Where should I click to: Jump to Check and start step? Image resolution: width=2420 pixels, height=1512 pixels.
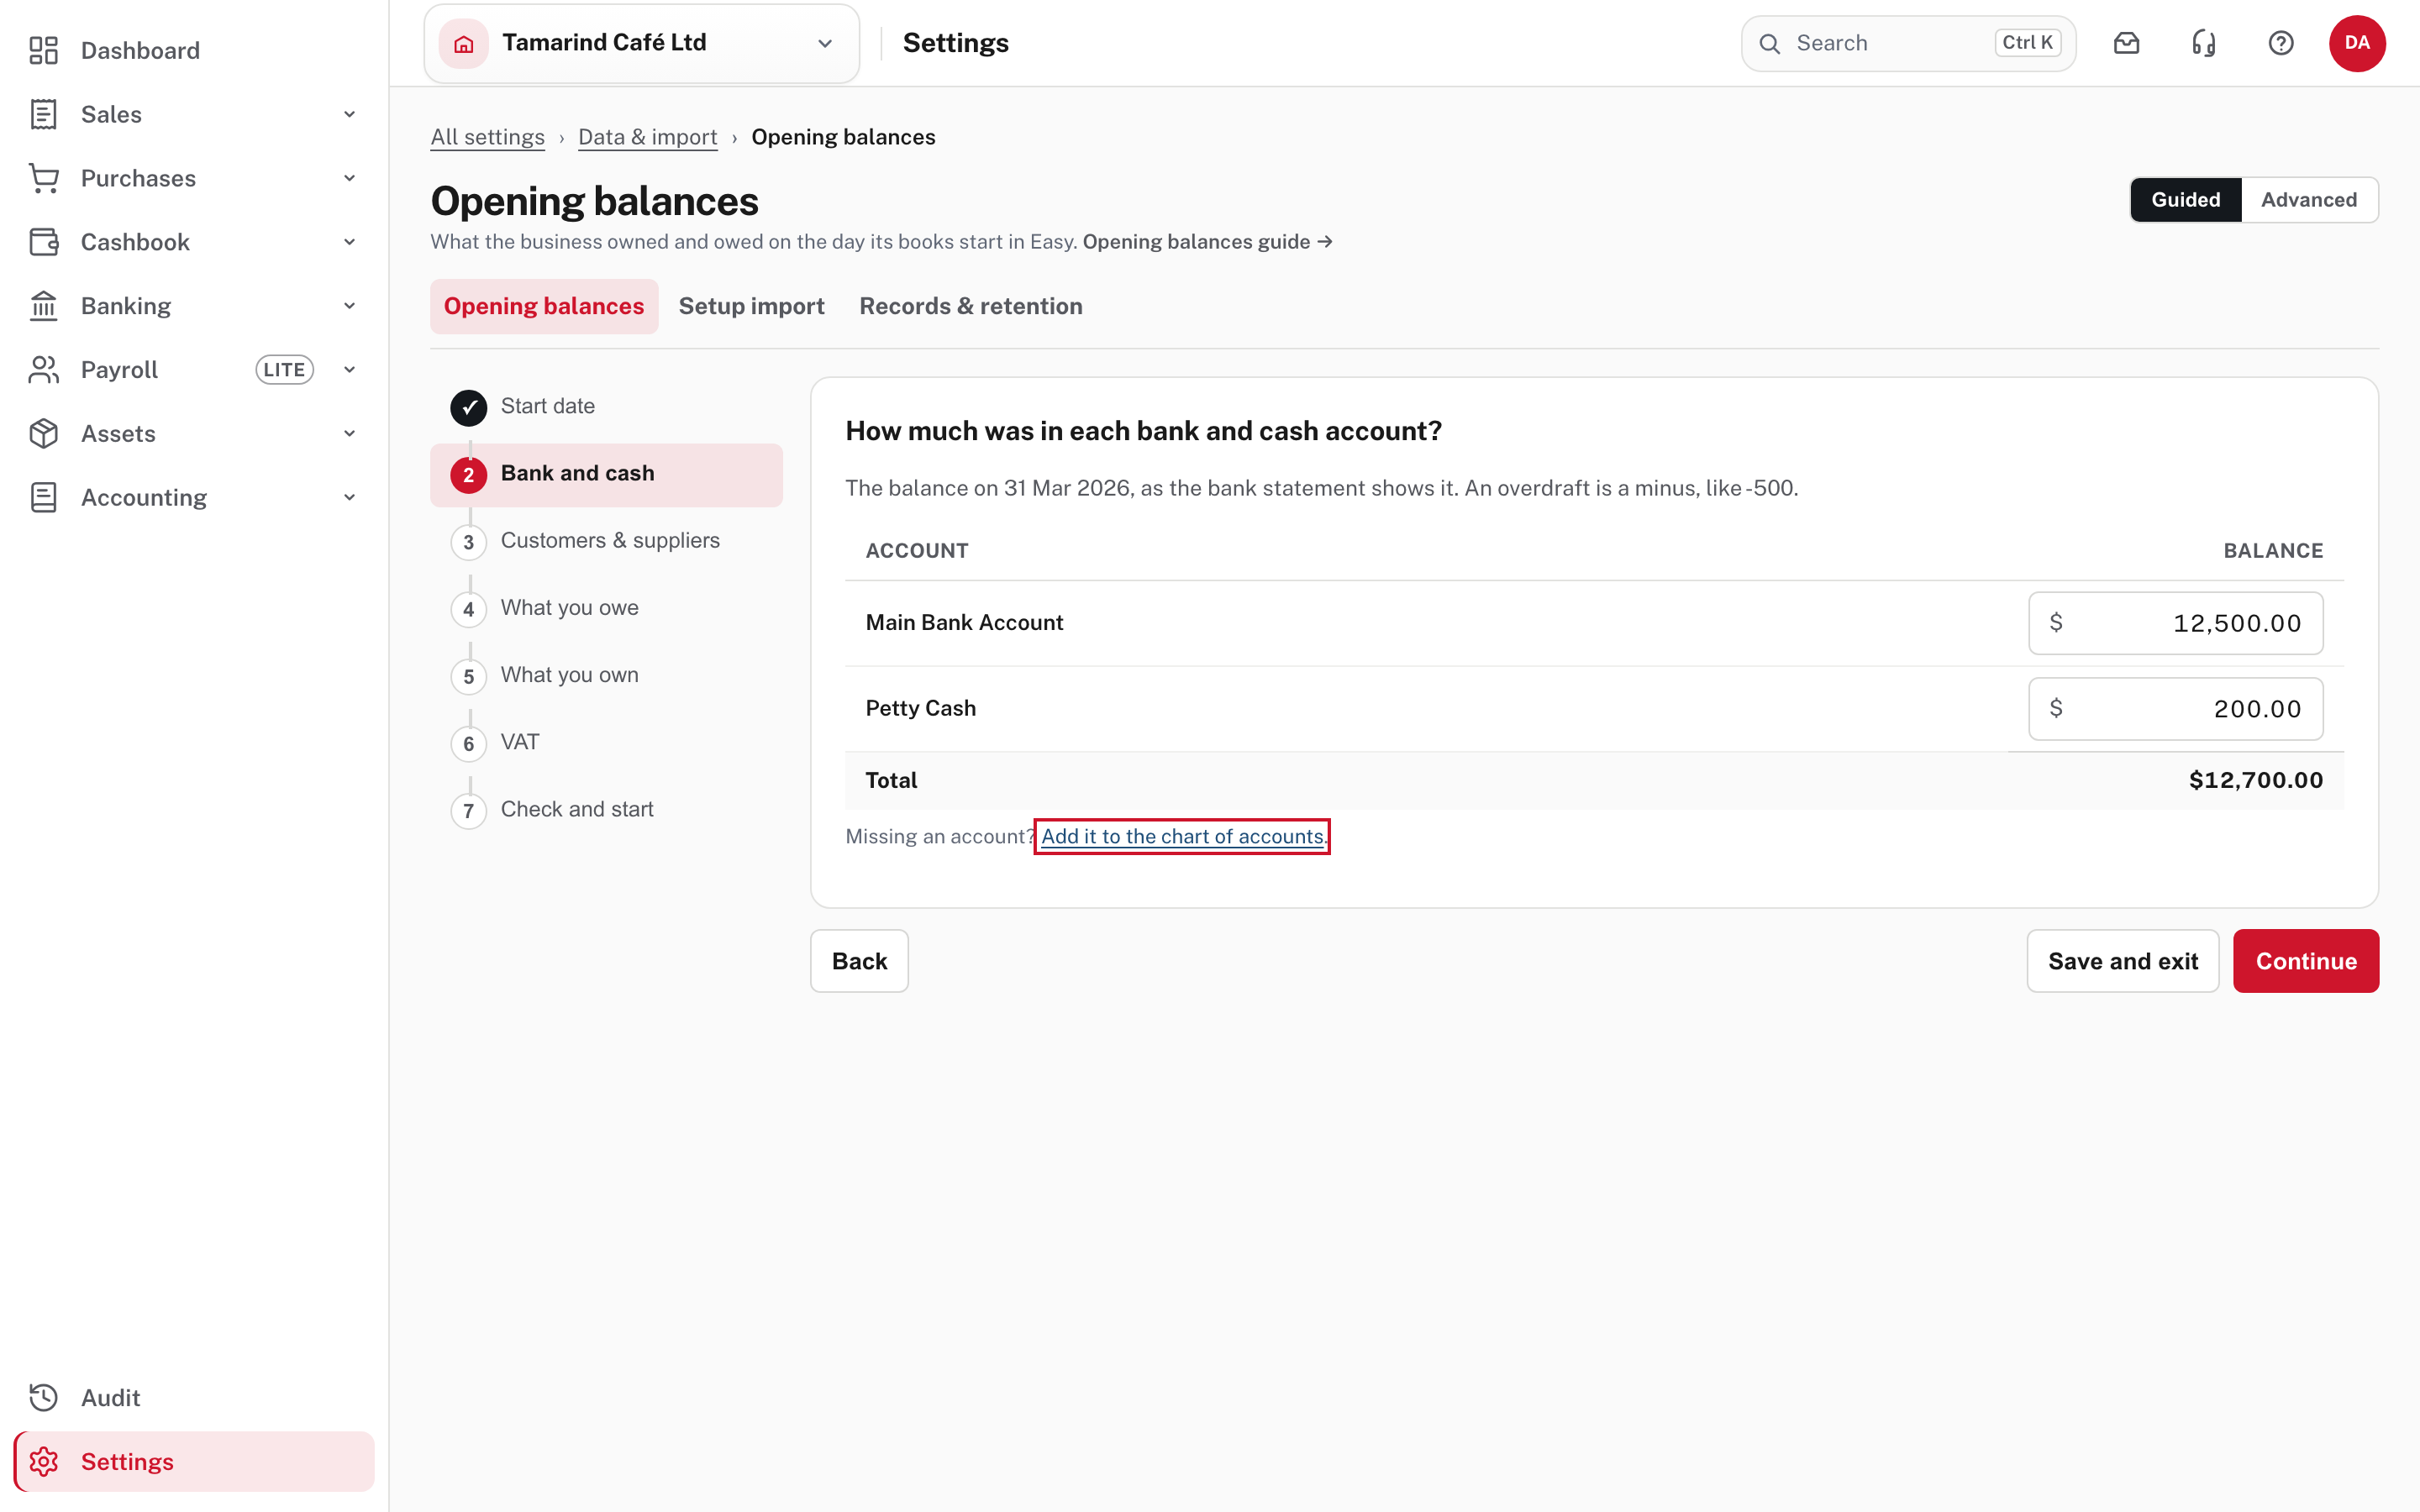point(606,809)
